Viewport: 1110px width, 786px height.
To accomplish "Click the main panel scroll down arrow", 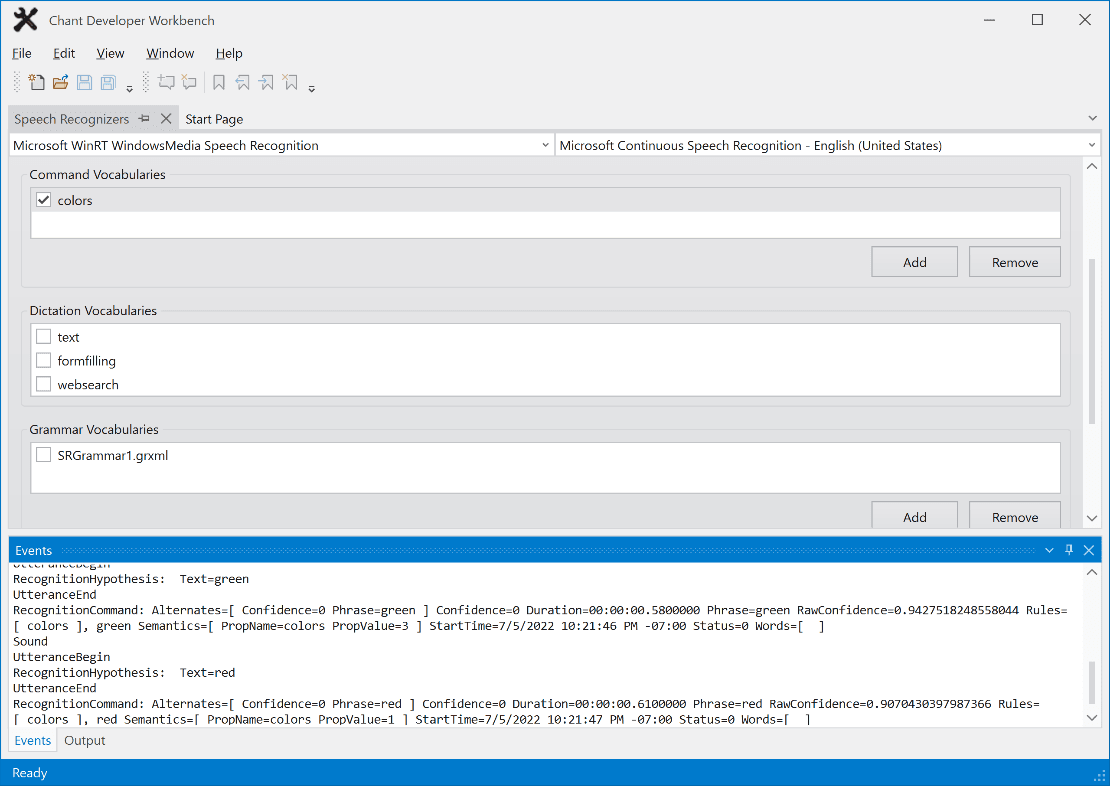I will coord(1092,518).
